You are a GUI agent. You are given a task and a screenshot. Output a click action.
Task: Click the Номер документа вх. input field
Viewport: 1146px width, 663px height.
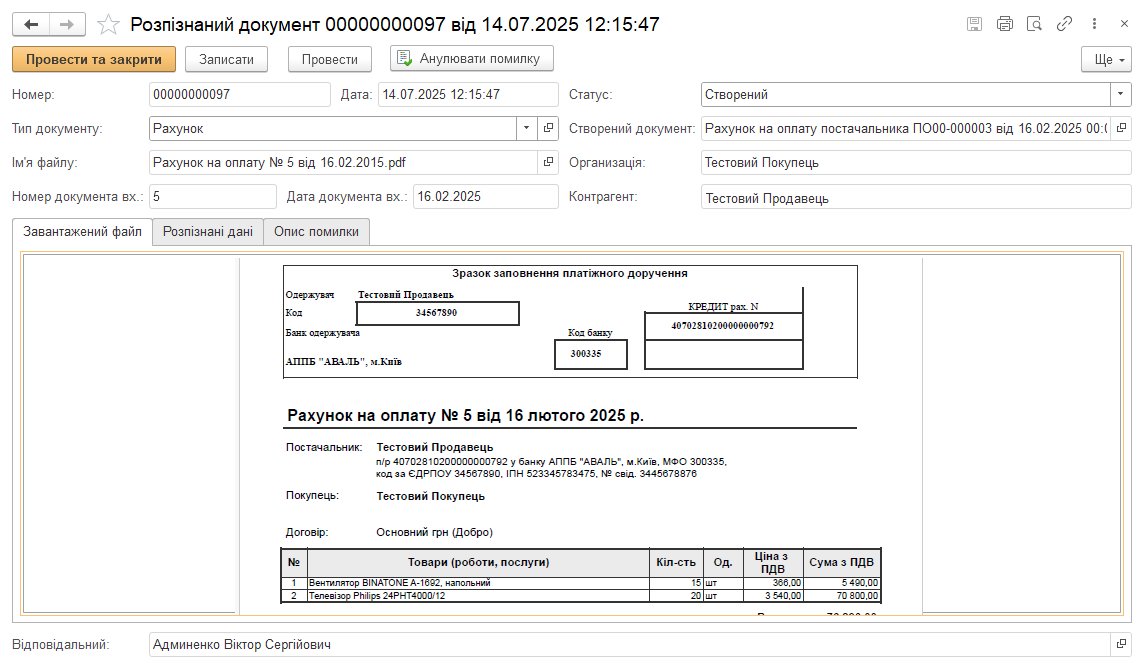tap(212, 197)
